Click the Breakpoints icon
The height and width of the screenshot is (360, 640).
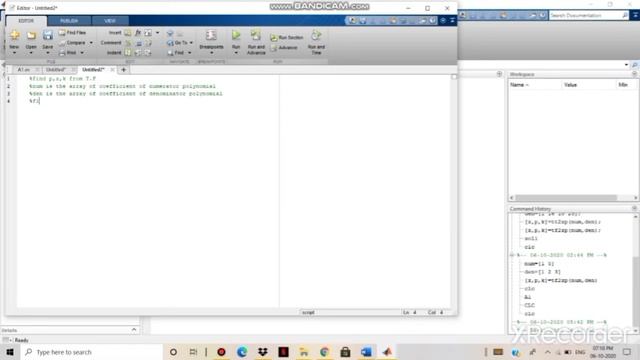211,36
